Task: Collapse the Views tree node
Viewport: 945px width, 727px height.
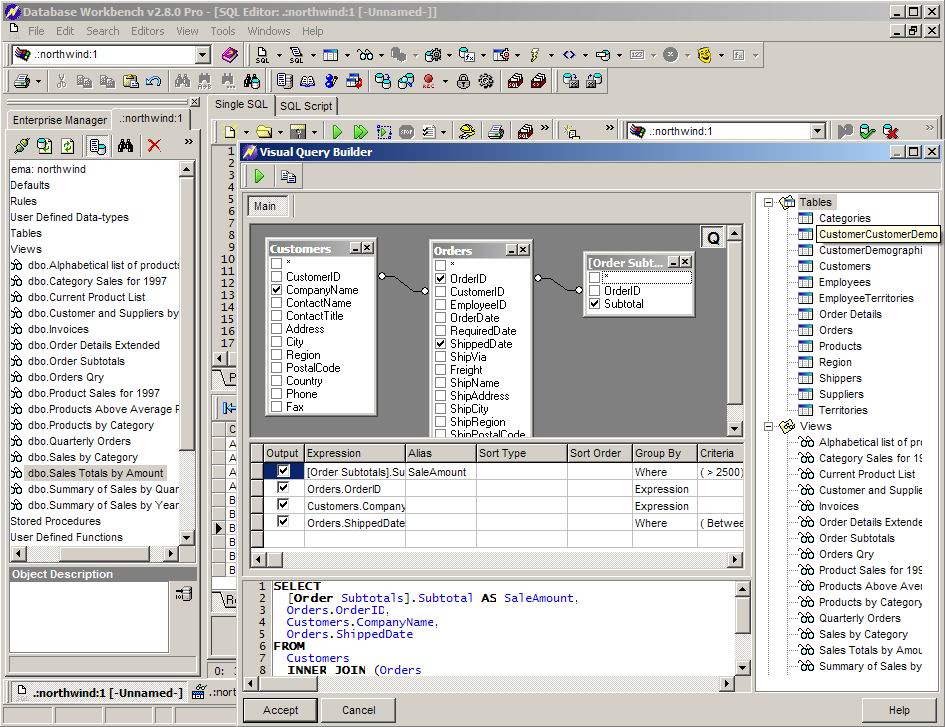Action: pyautogui.click(x=768, y=426)
